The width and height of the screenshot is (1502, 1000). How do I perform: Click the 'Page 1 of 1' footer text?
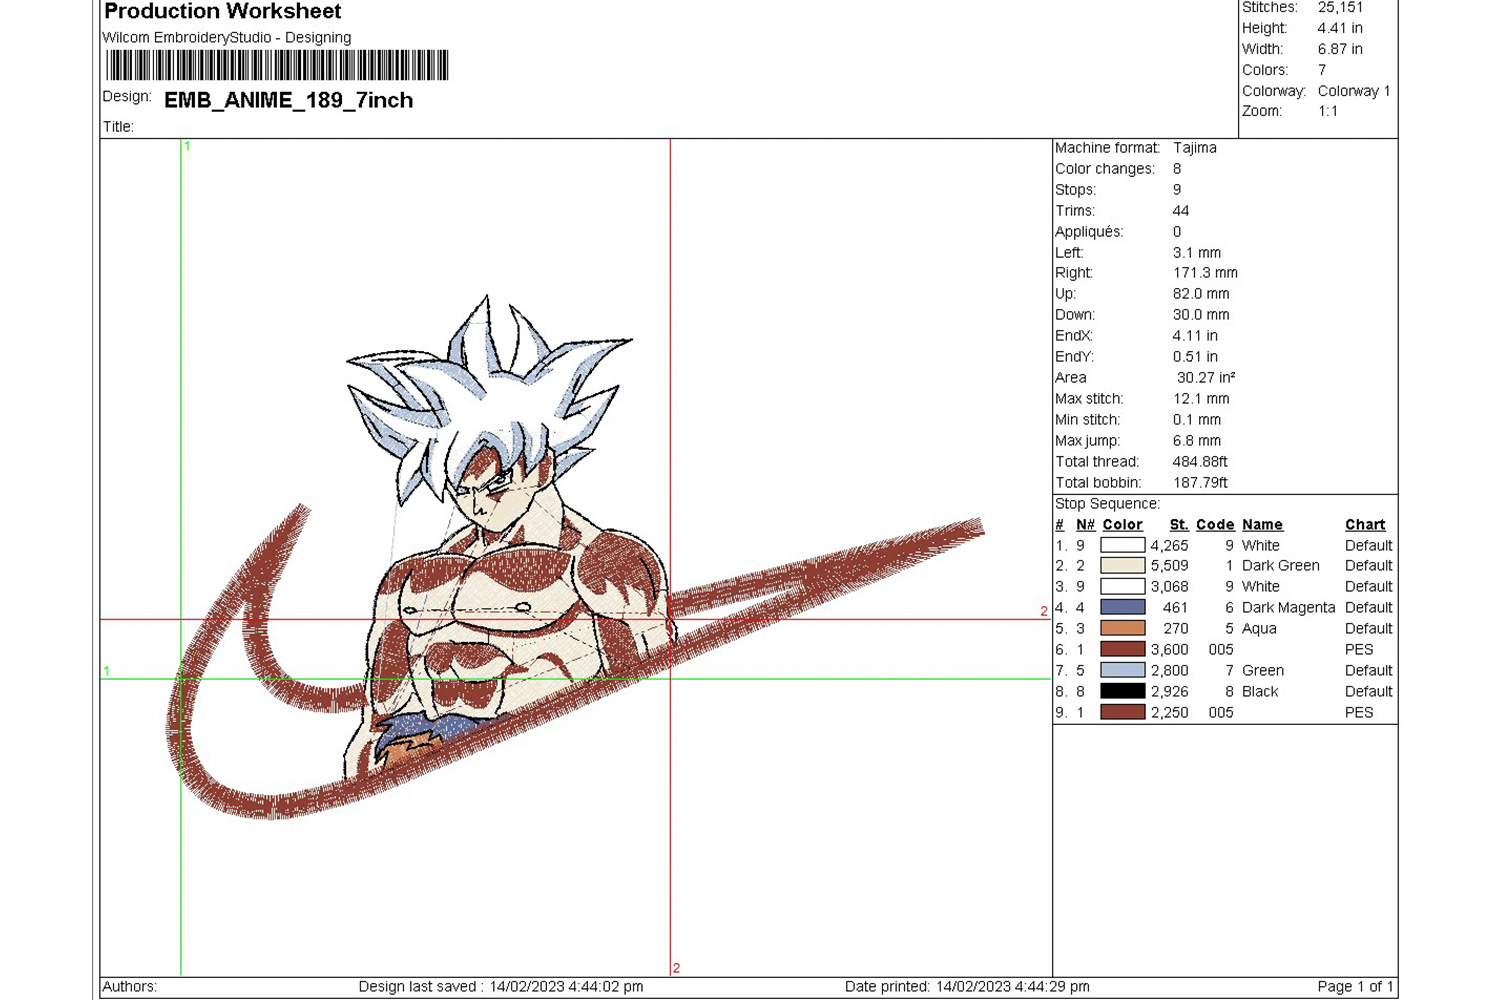[x=1354, y=987]
